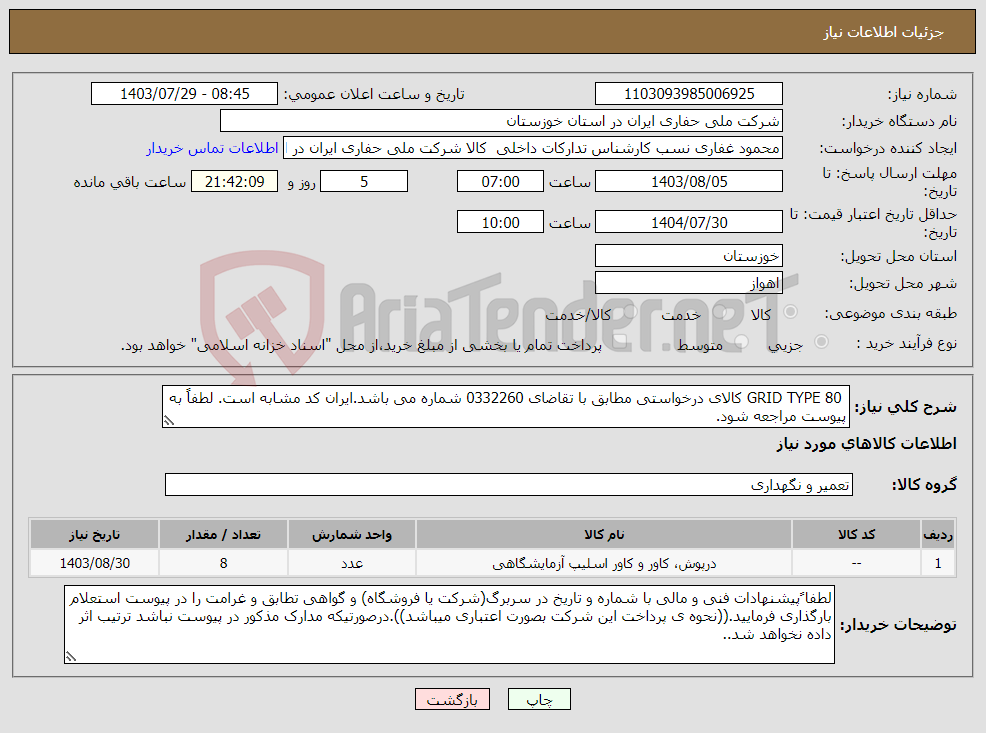The width and height of the screenshot is (986, 733).
Task: Click the general description text area GRID TYPE 80
Action: point(506,407)
